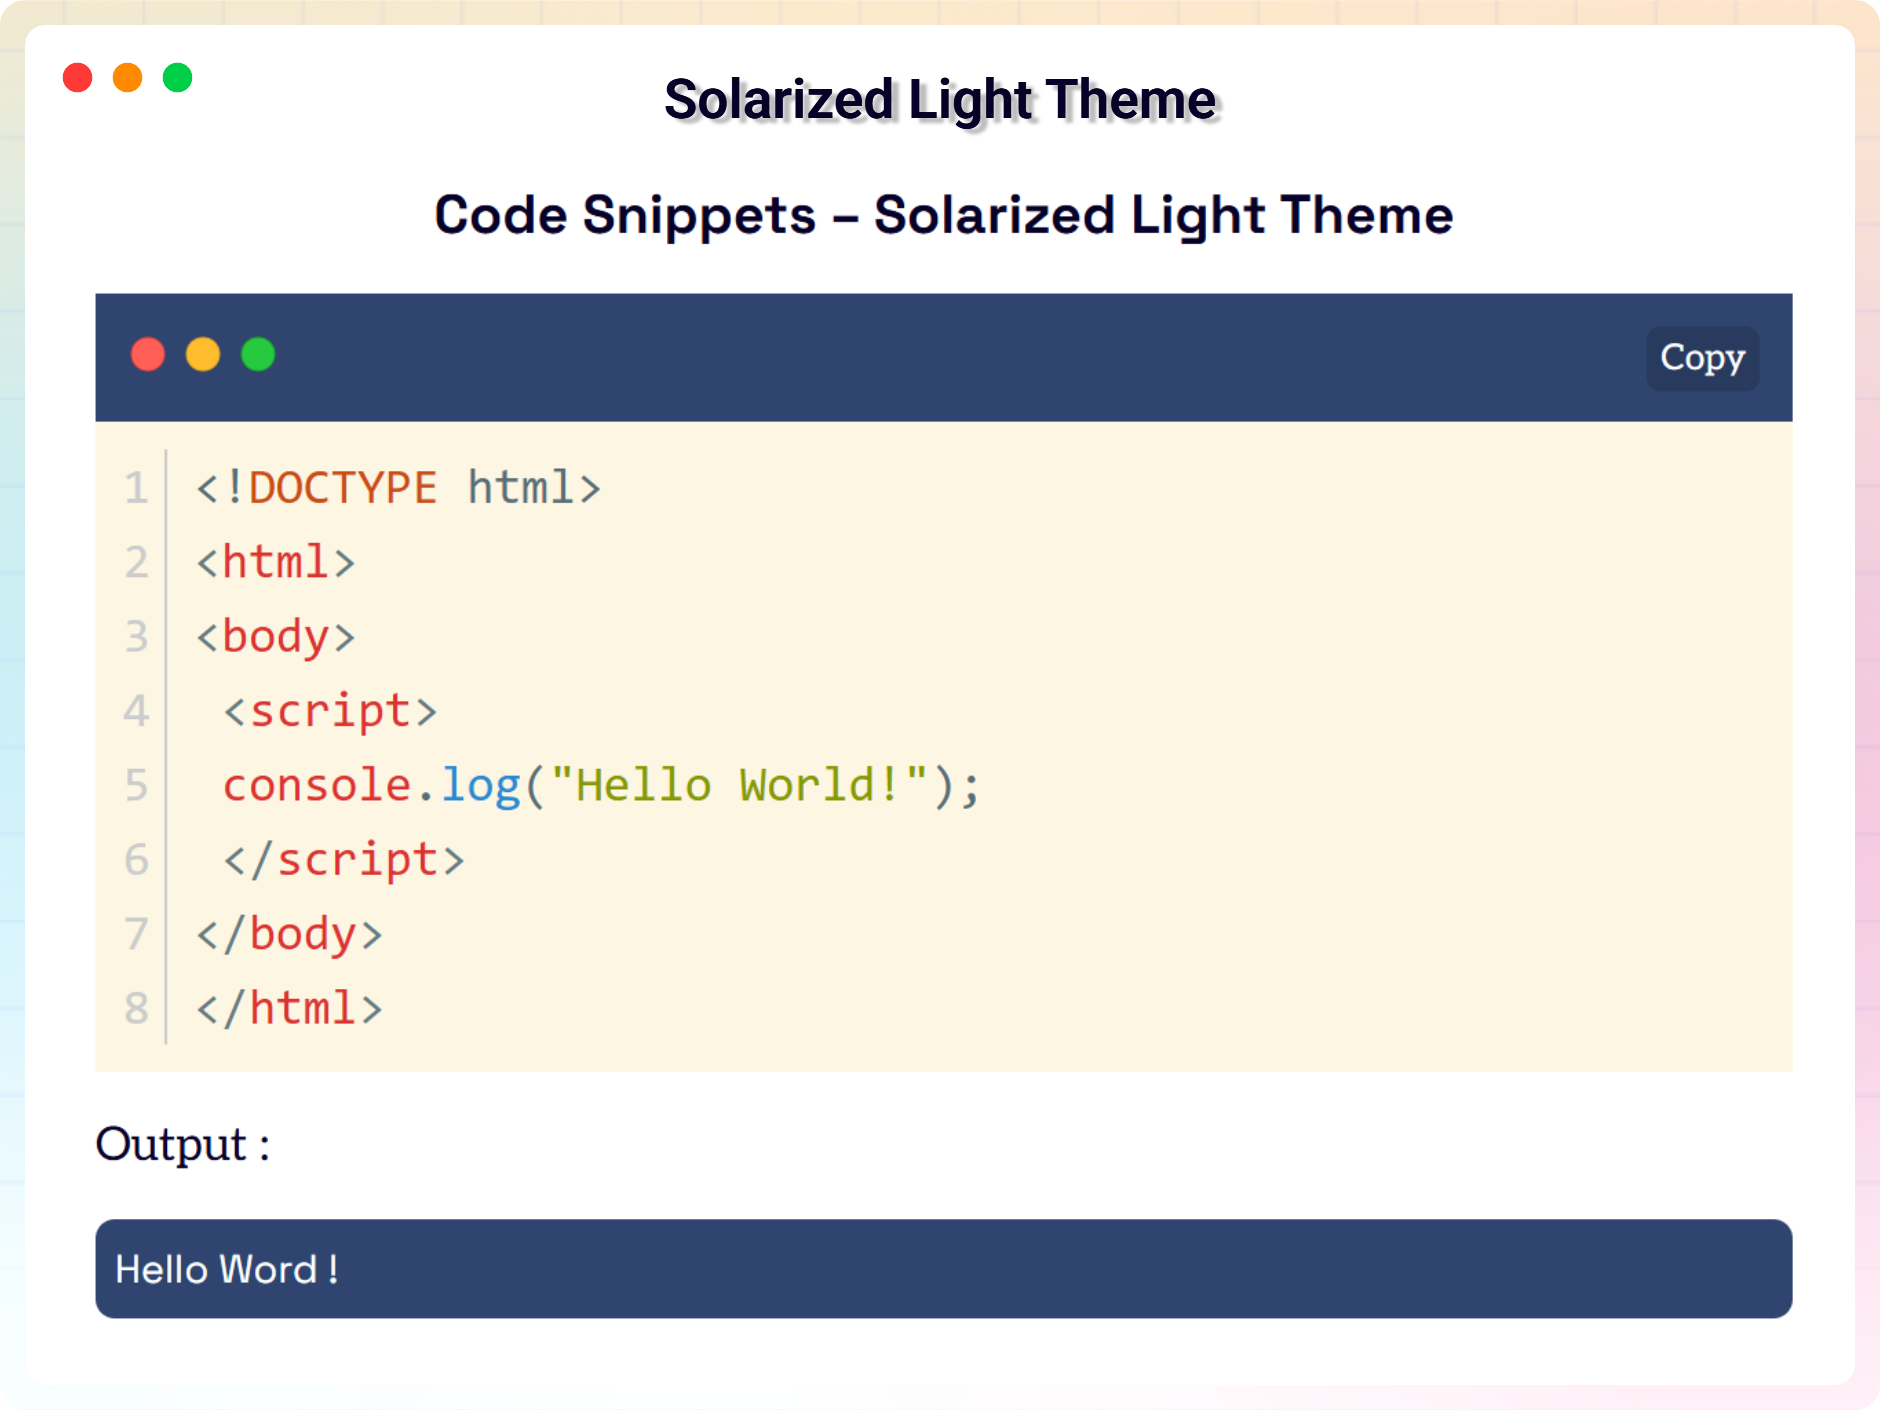Click the opening script tag on line 4

tap(330, 711)
